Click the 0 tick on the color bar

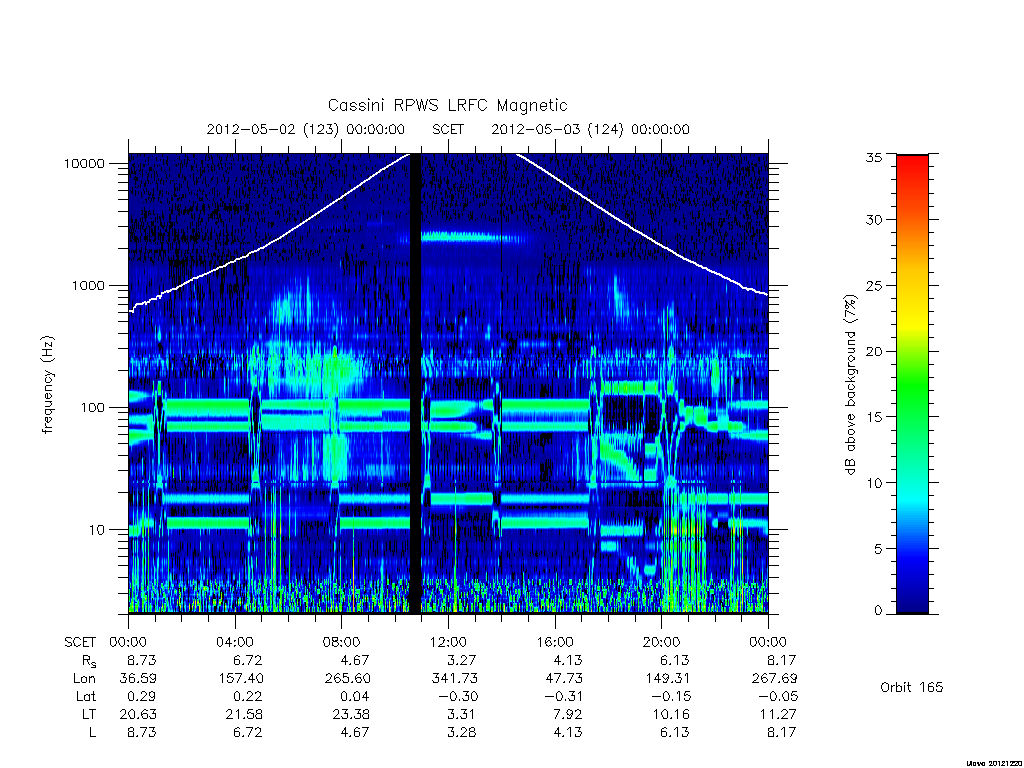(x=878, y=611)
